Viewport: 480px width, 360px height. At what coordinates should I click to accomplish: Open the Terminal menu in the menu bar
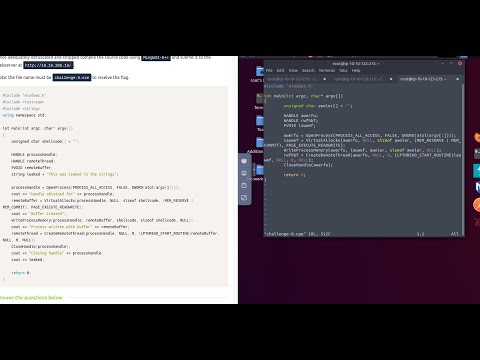(327, 71)
